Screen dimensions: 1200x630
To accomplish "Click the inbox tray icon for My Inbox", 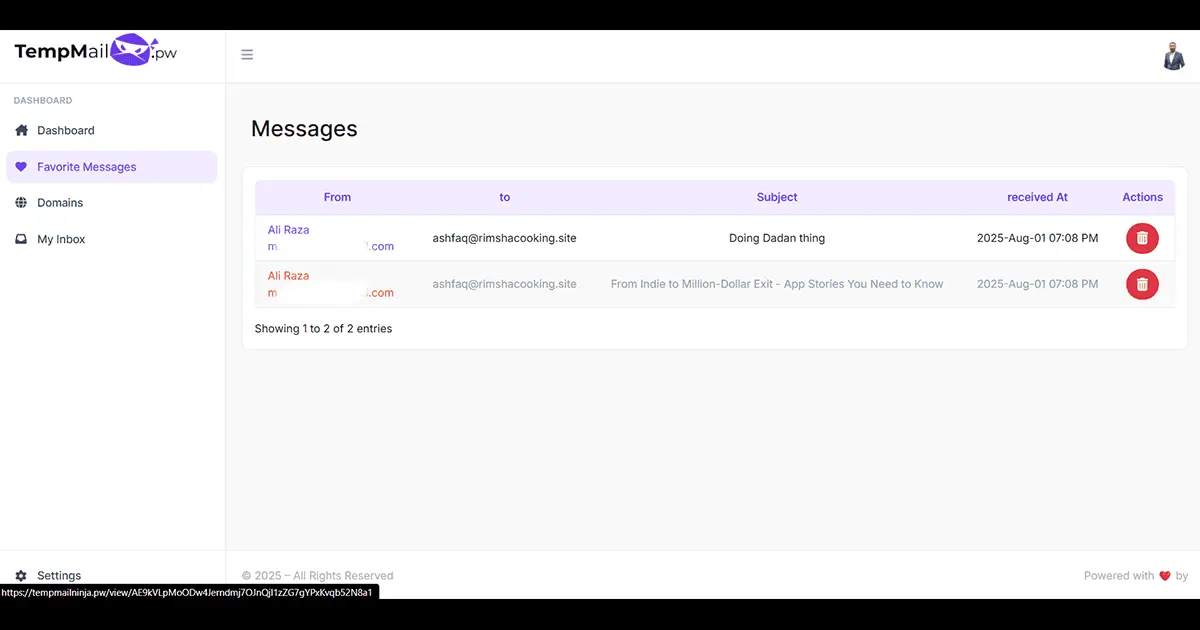I will click(x=21, y=239).
